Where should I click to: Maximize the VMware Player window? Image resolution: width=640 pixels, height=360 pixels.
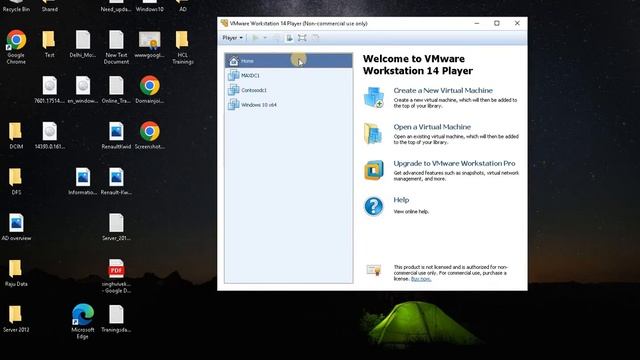[497, 23]
